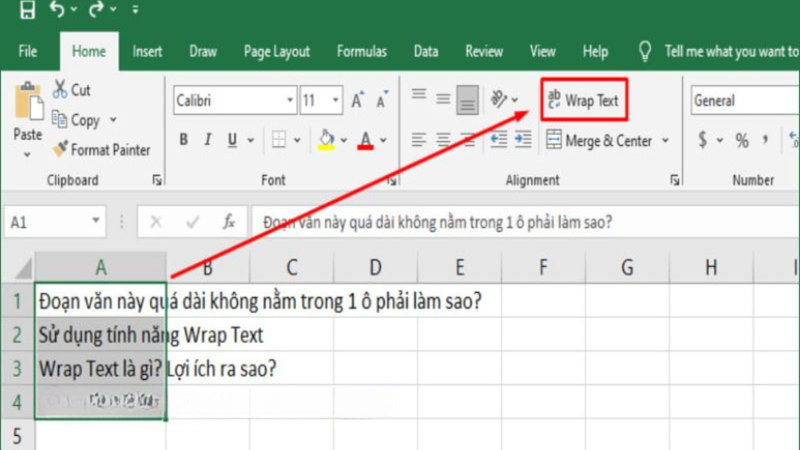
Task: Click the Enter checkmark formula bar icon
Action: [x=192, y=221]
